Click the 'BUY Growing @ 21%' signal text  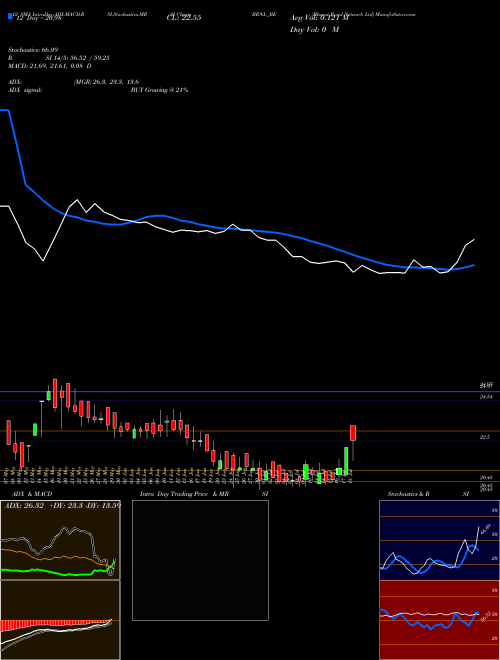(159, 90)
